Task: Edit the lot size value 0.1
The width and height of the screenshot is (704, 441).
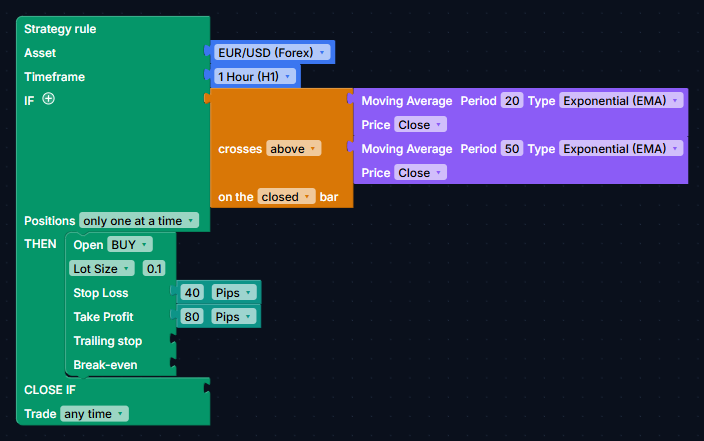Action: (x=154, y=269)
